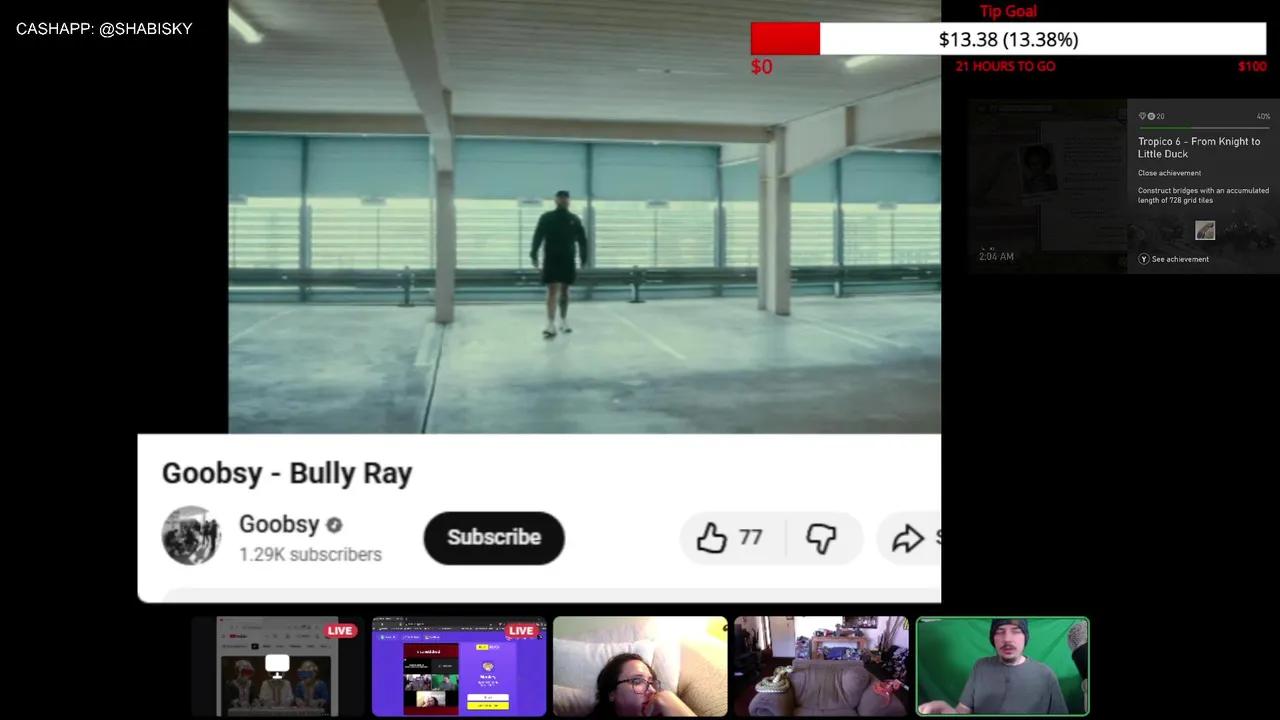Select the living room couch webcam thumbnail
The width and height of the screenshot is (1280, 720).
tap(821, 667)
